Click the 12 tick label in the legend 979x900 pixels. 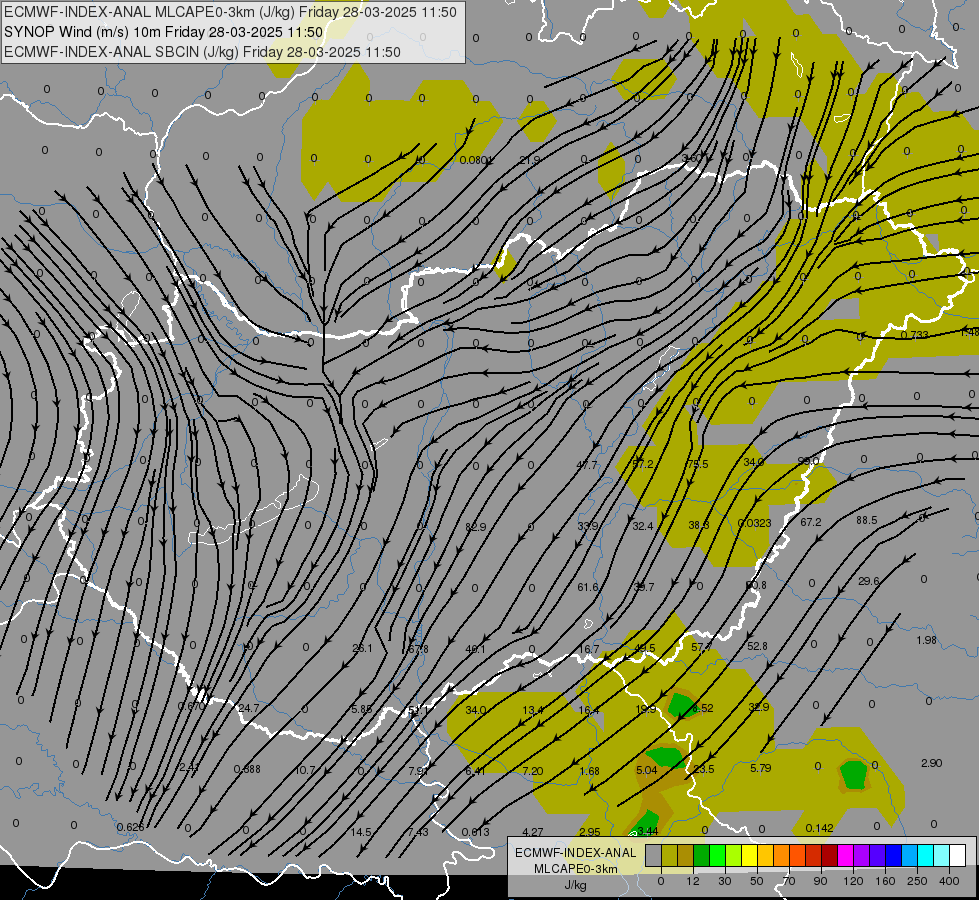click(x=693, y=881)
